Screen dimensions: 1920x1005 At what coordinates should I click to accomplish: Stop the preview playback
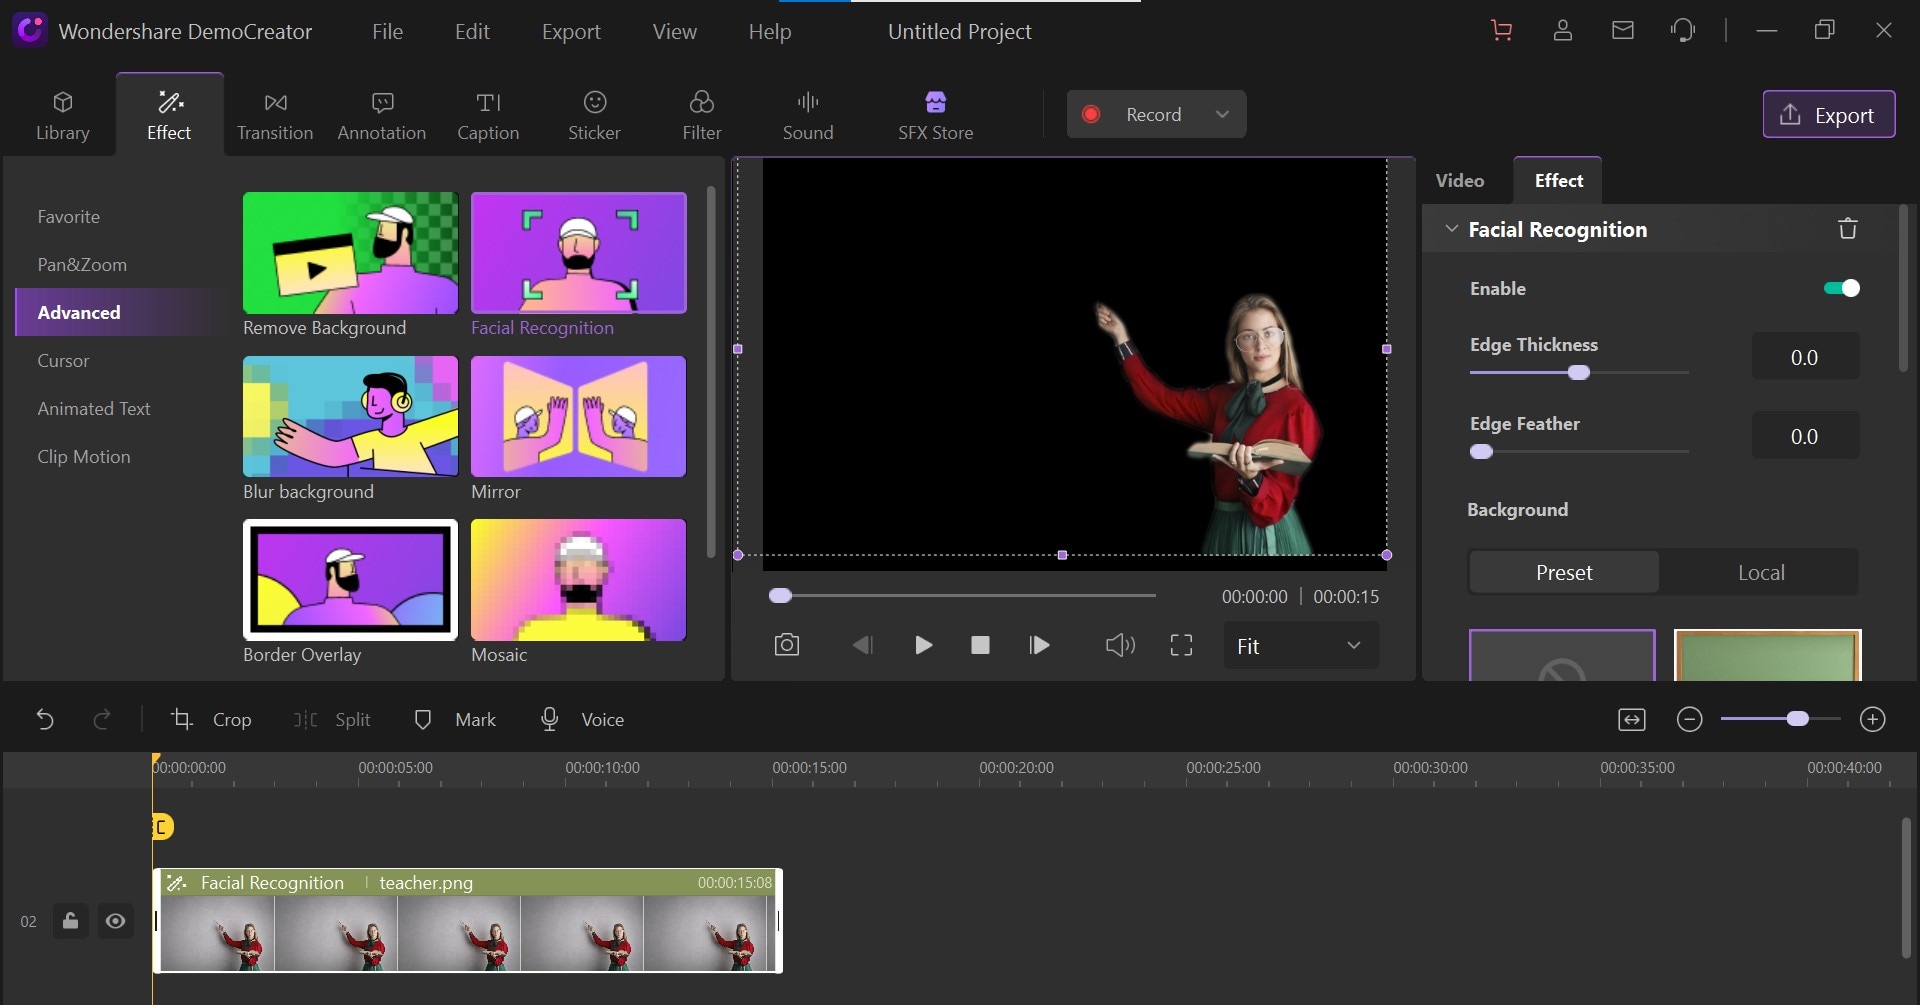pyautogui.click(x=980, y=645)
